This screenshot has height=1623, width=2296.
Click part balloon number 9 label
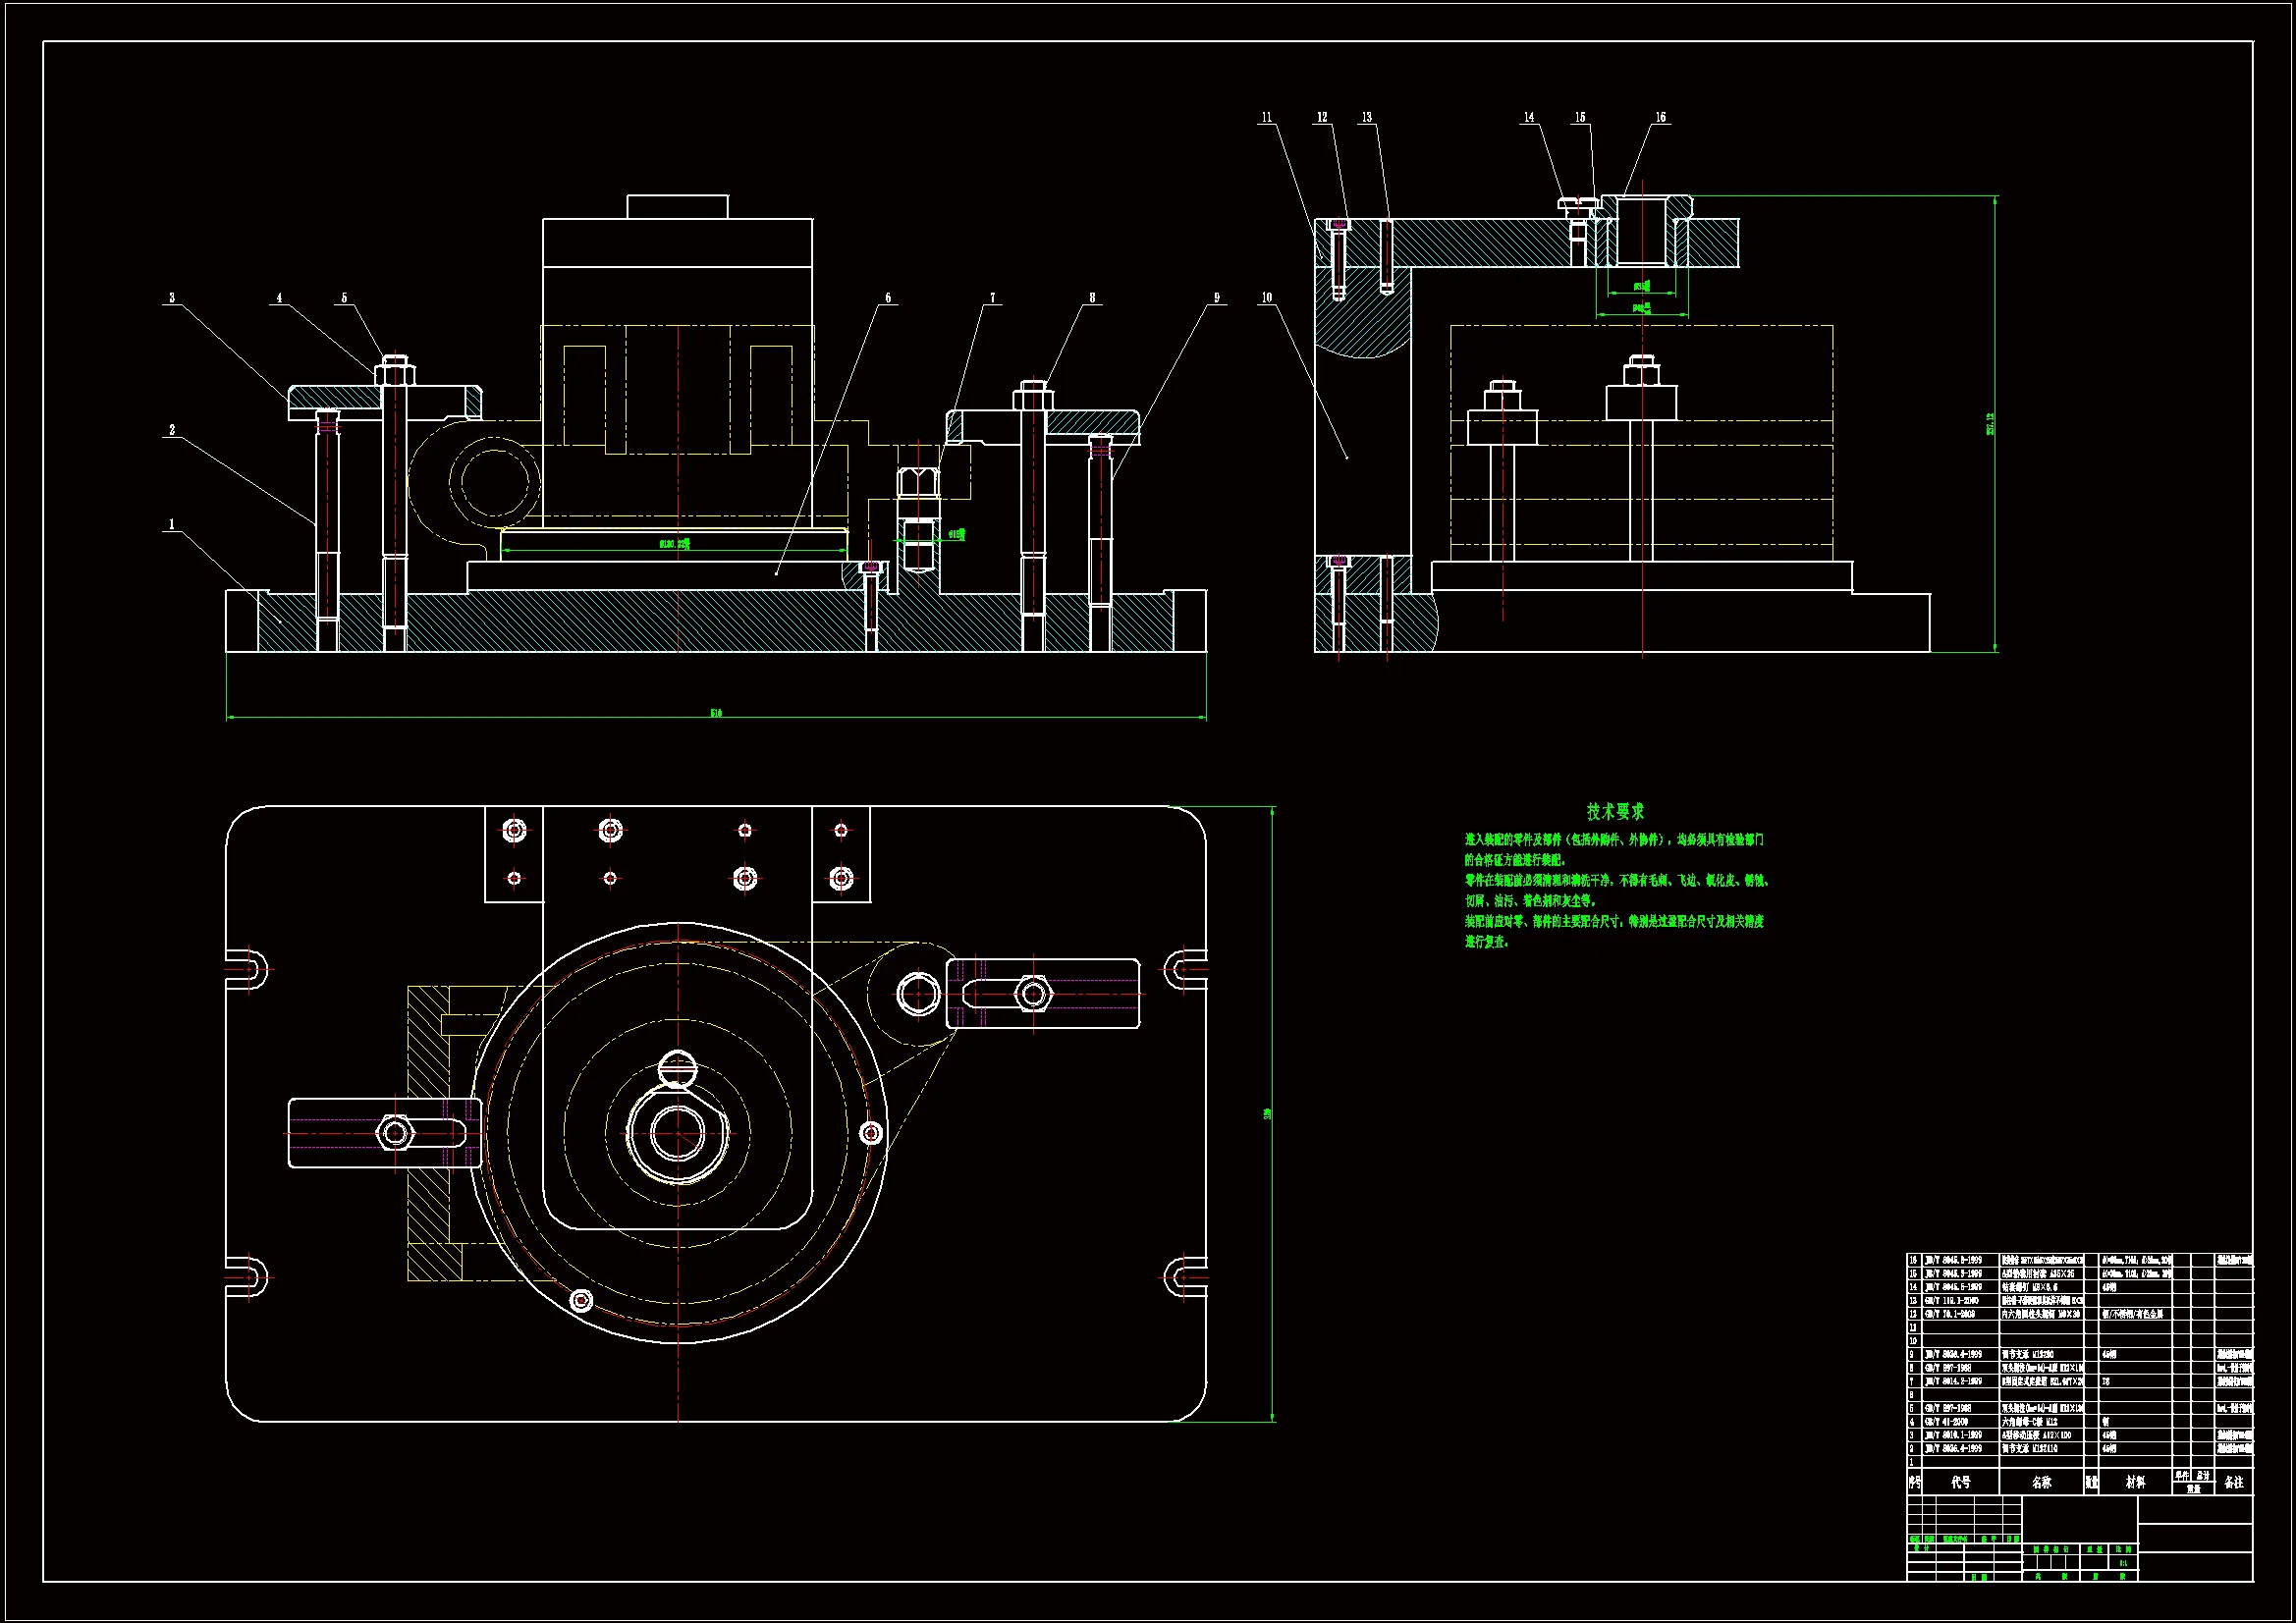1216,298
